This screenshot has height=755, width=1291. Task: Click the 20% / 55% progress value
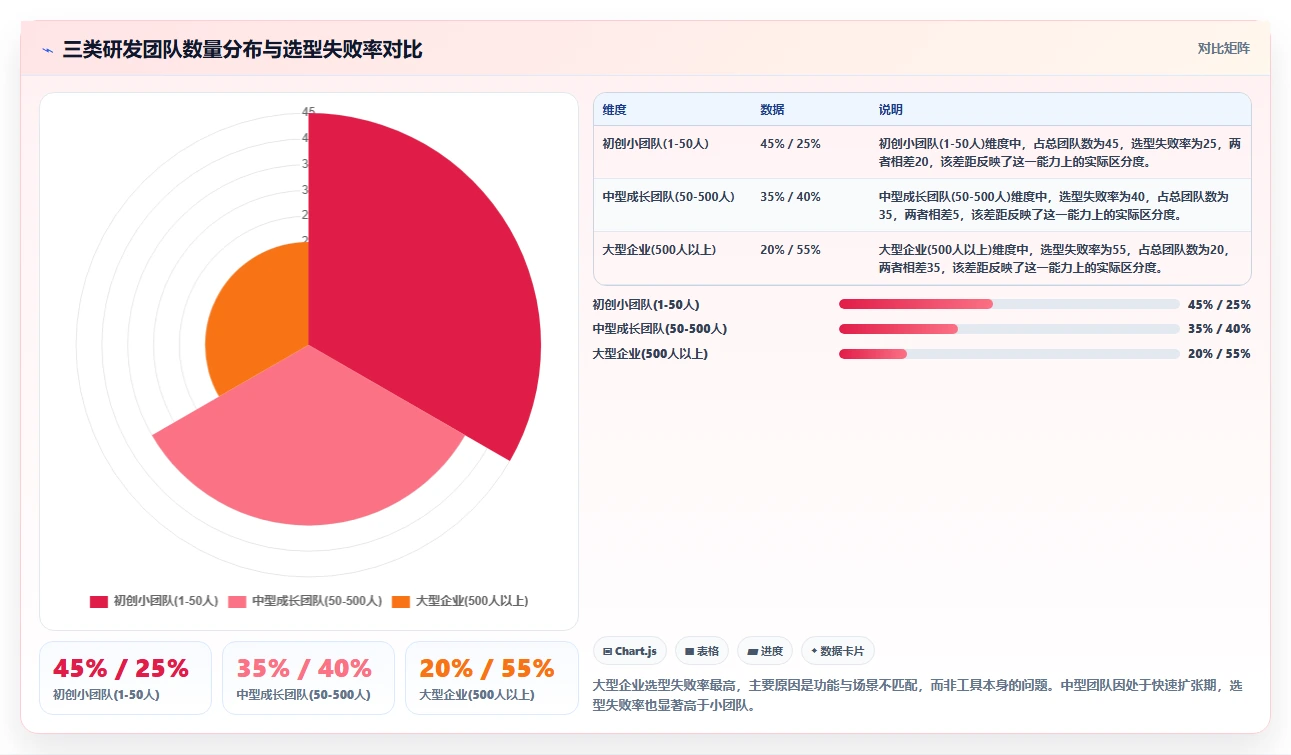1219,354
